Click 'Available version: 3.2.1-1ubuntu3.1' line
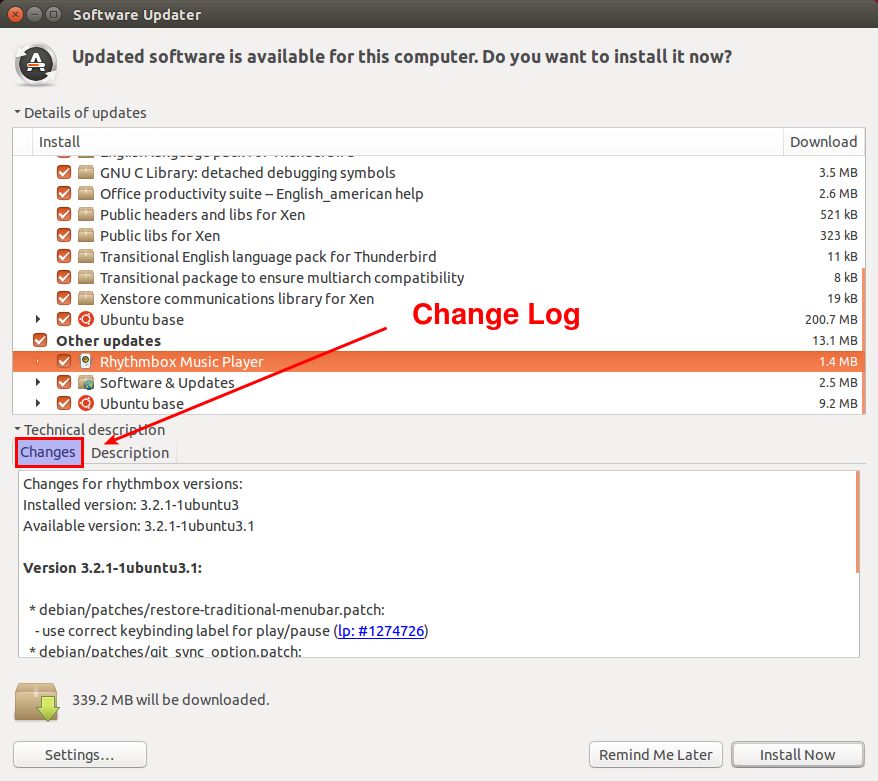The width and height of the screenshot is (878, 781). tap(139, 526)
